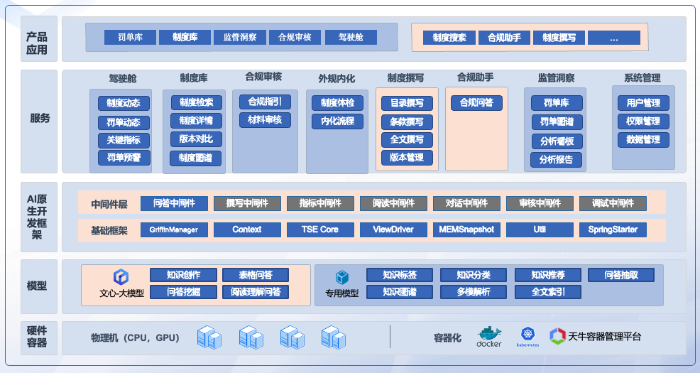Viewport: 700px width, 373px height.
Task: Click the 文心 large model logo icon
Action: click(121, 277)
